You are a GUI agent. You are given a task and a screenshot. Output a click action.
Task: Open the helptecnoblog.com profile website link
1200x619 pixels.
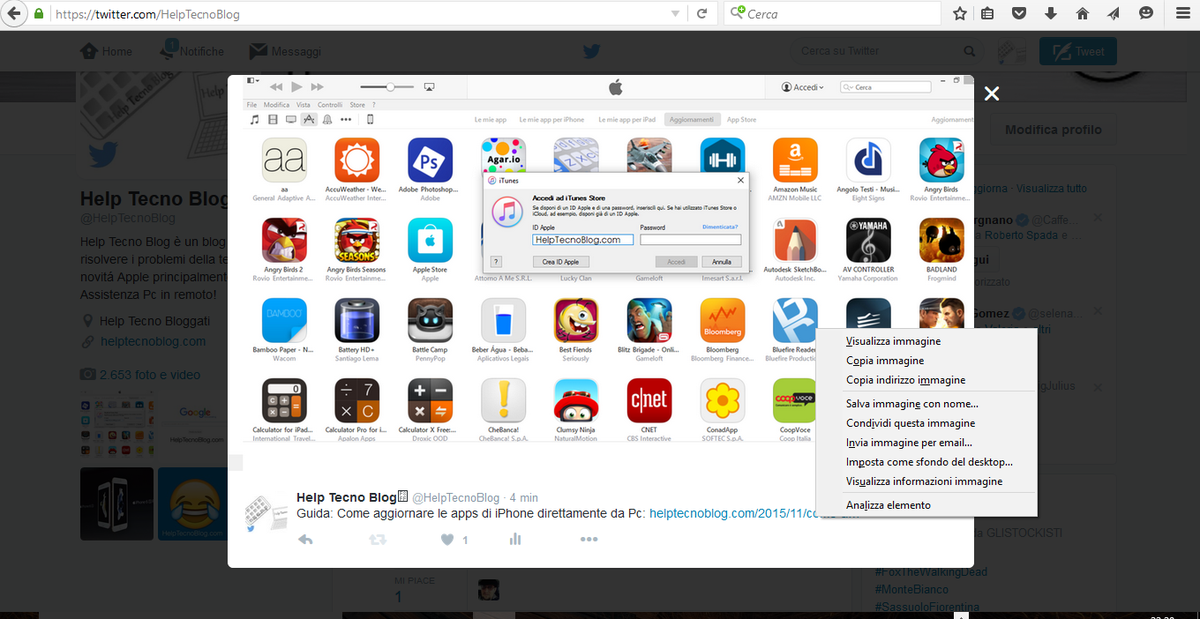click(x=153, y=341)
